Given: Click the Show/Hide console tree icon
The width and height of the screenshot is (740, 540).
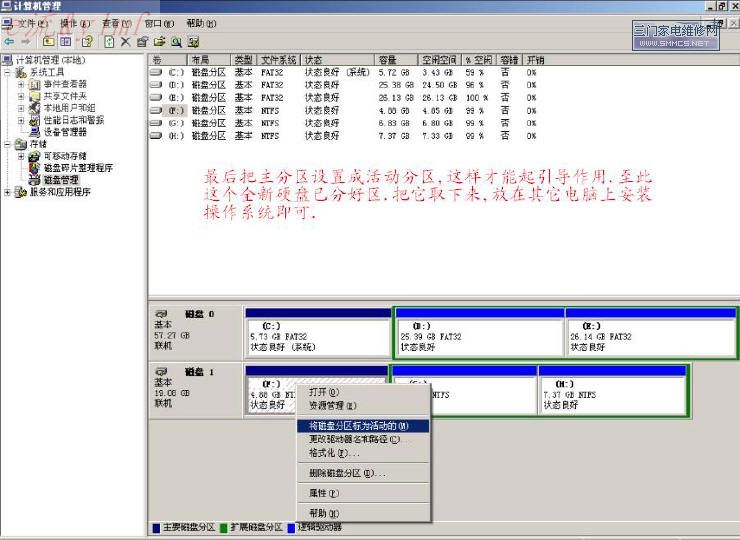Looking at the screenshot, I should [x=66, y=42].
